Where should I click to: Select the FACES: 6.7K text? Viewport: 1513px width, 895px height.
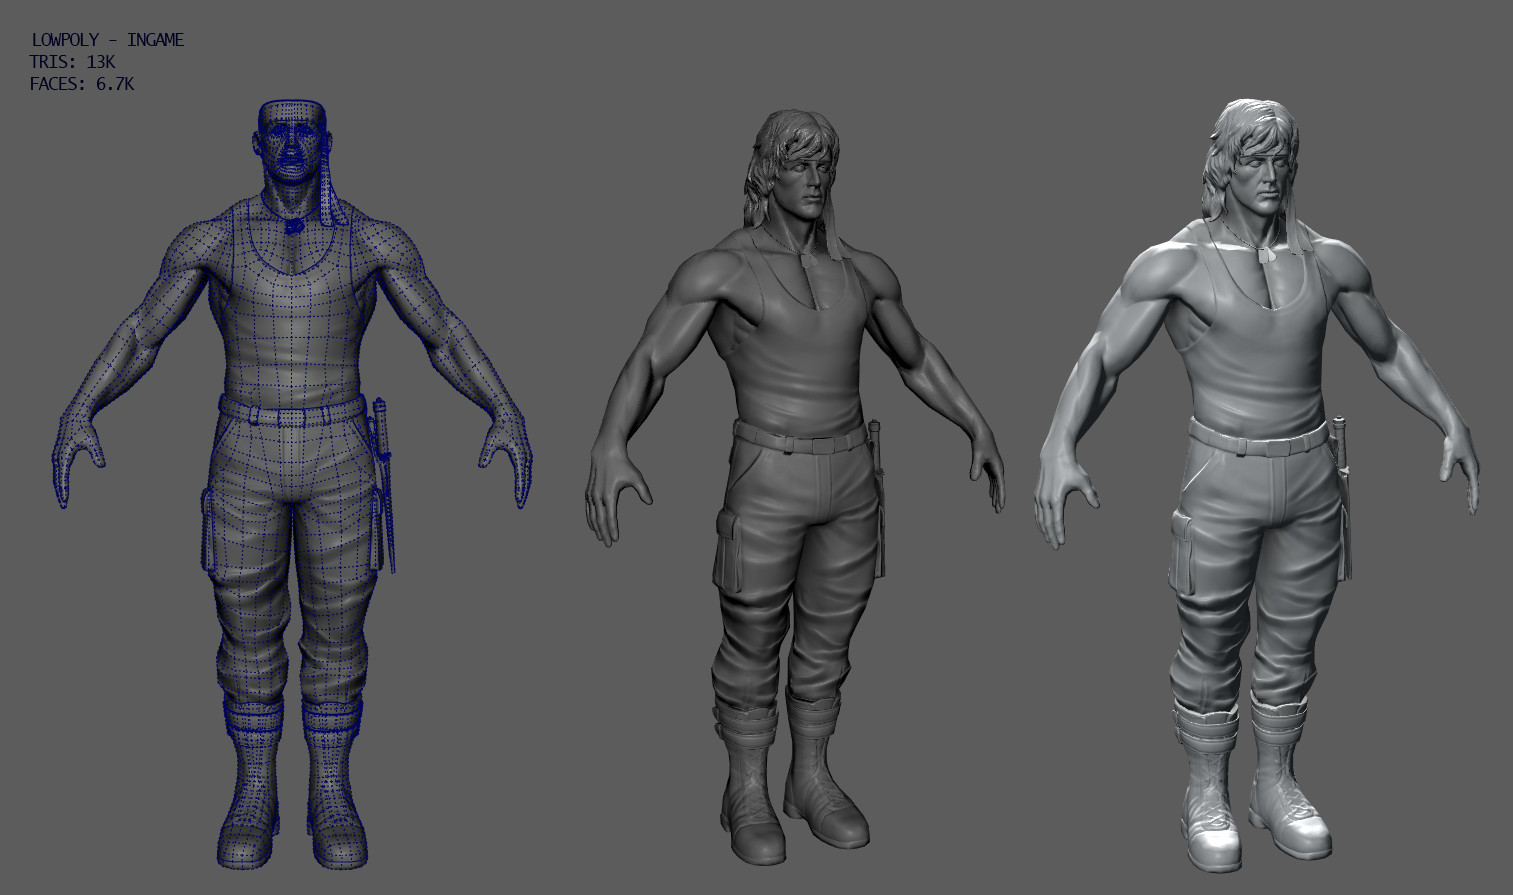82,85
